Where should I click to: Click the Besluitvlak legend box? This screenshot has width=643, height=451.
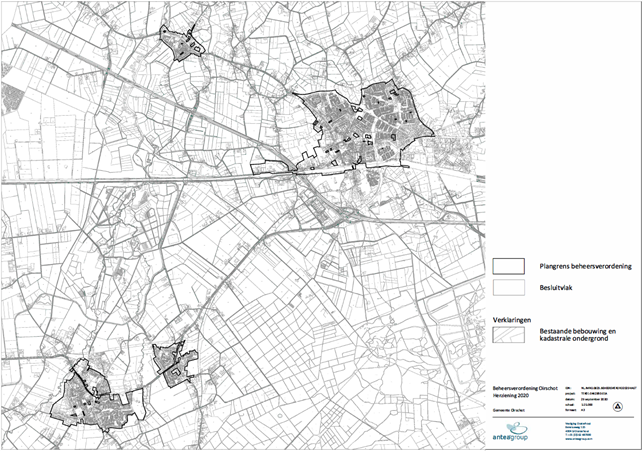tap(509, 286)
